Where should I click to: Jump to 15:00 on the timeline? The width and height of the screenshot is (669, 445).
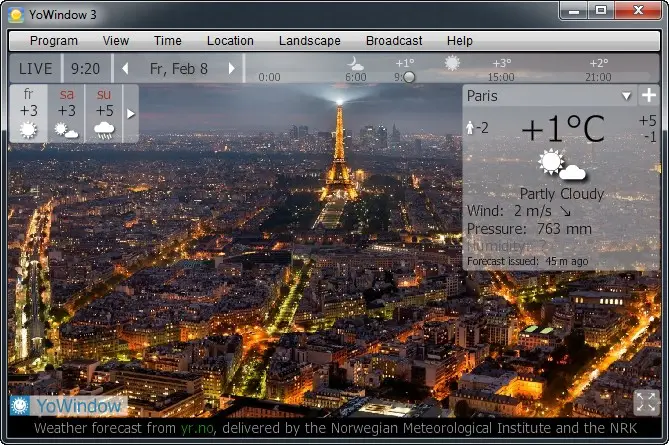(x=501, y=77)
